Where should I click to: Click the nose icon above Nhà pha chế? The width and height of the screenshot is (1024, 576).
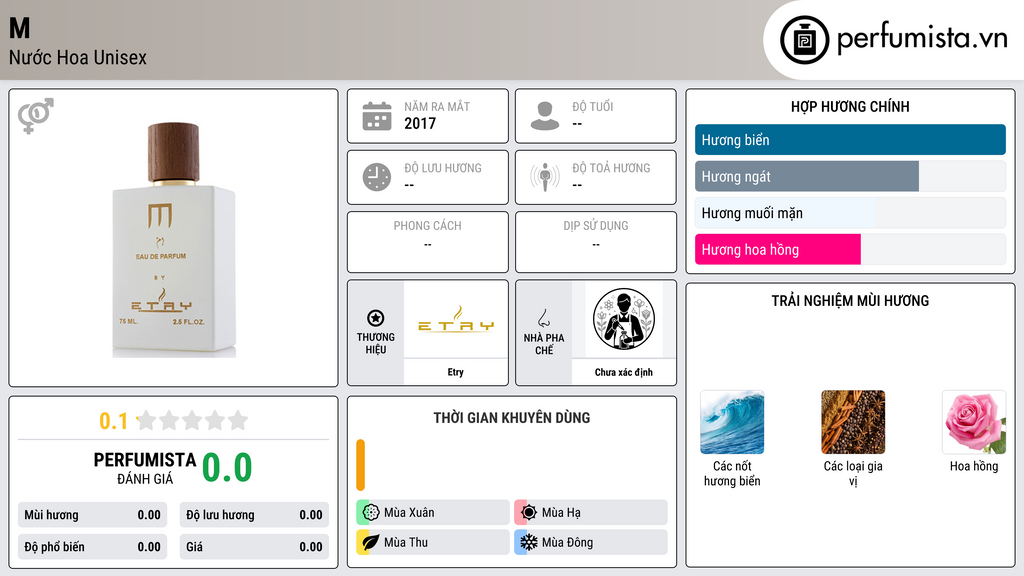coord(543,318)
